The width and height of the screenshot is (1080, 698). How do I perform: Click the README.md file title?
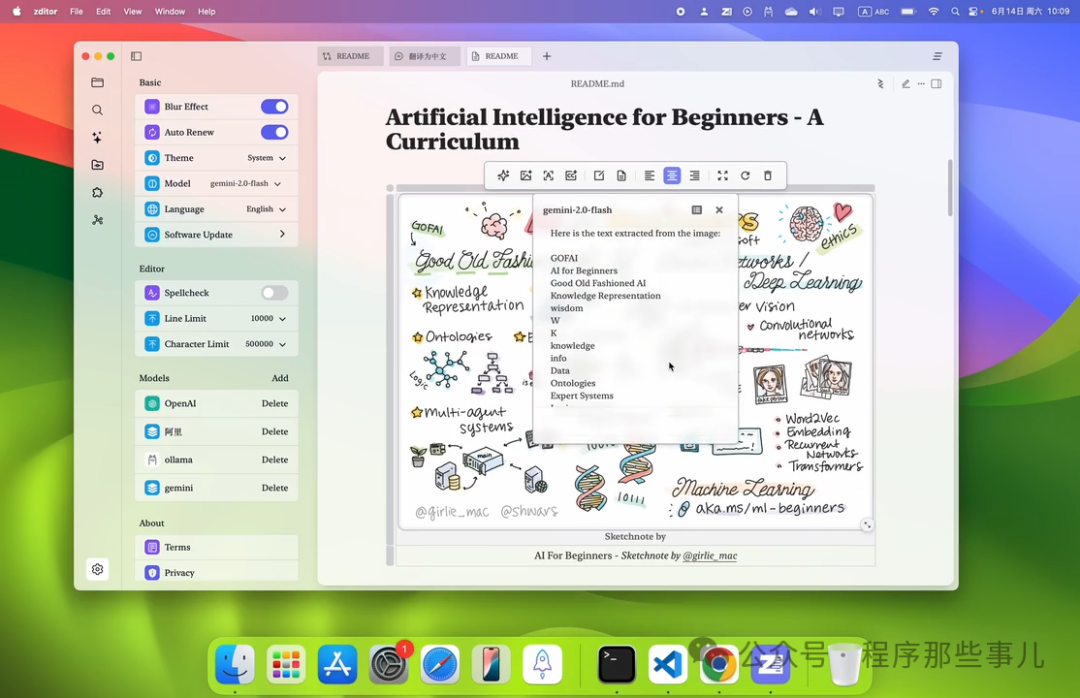(597, 83)
